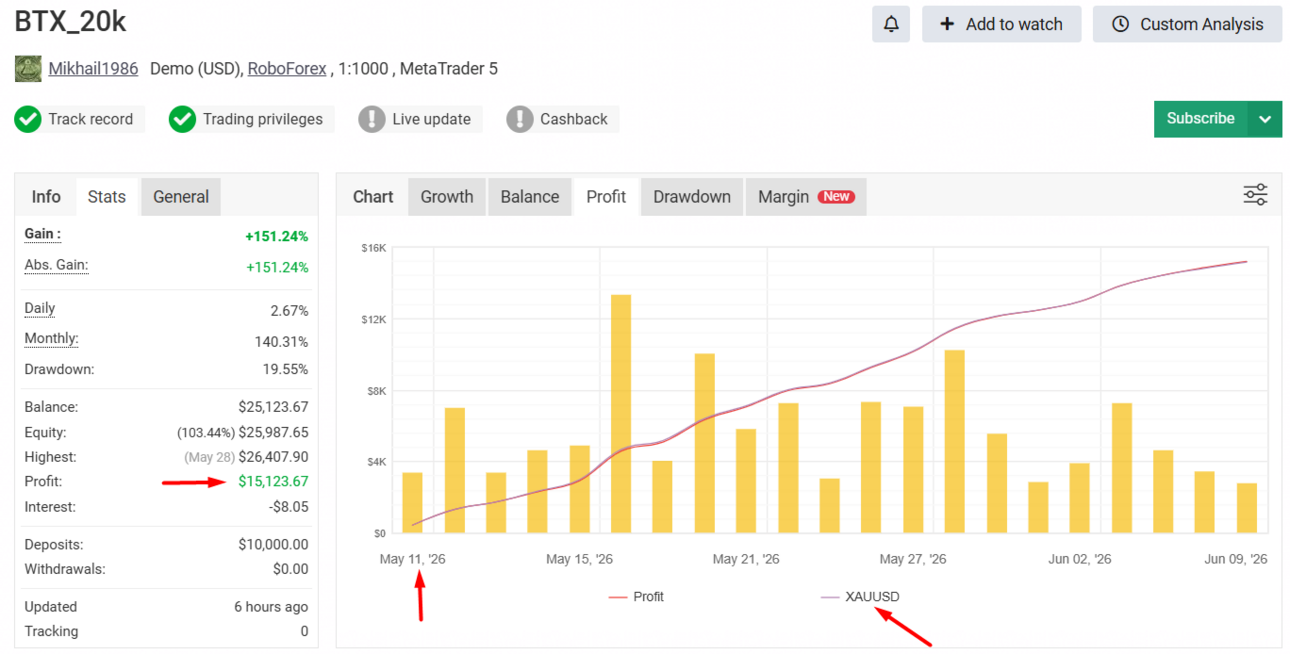1290x654 pixels.
Task: Select the Balance chart tab
Action: pos(530,197)
